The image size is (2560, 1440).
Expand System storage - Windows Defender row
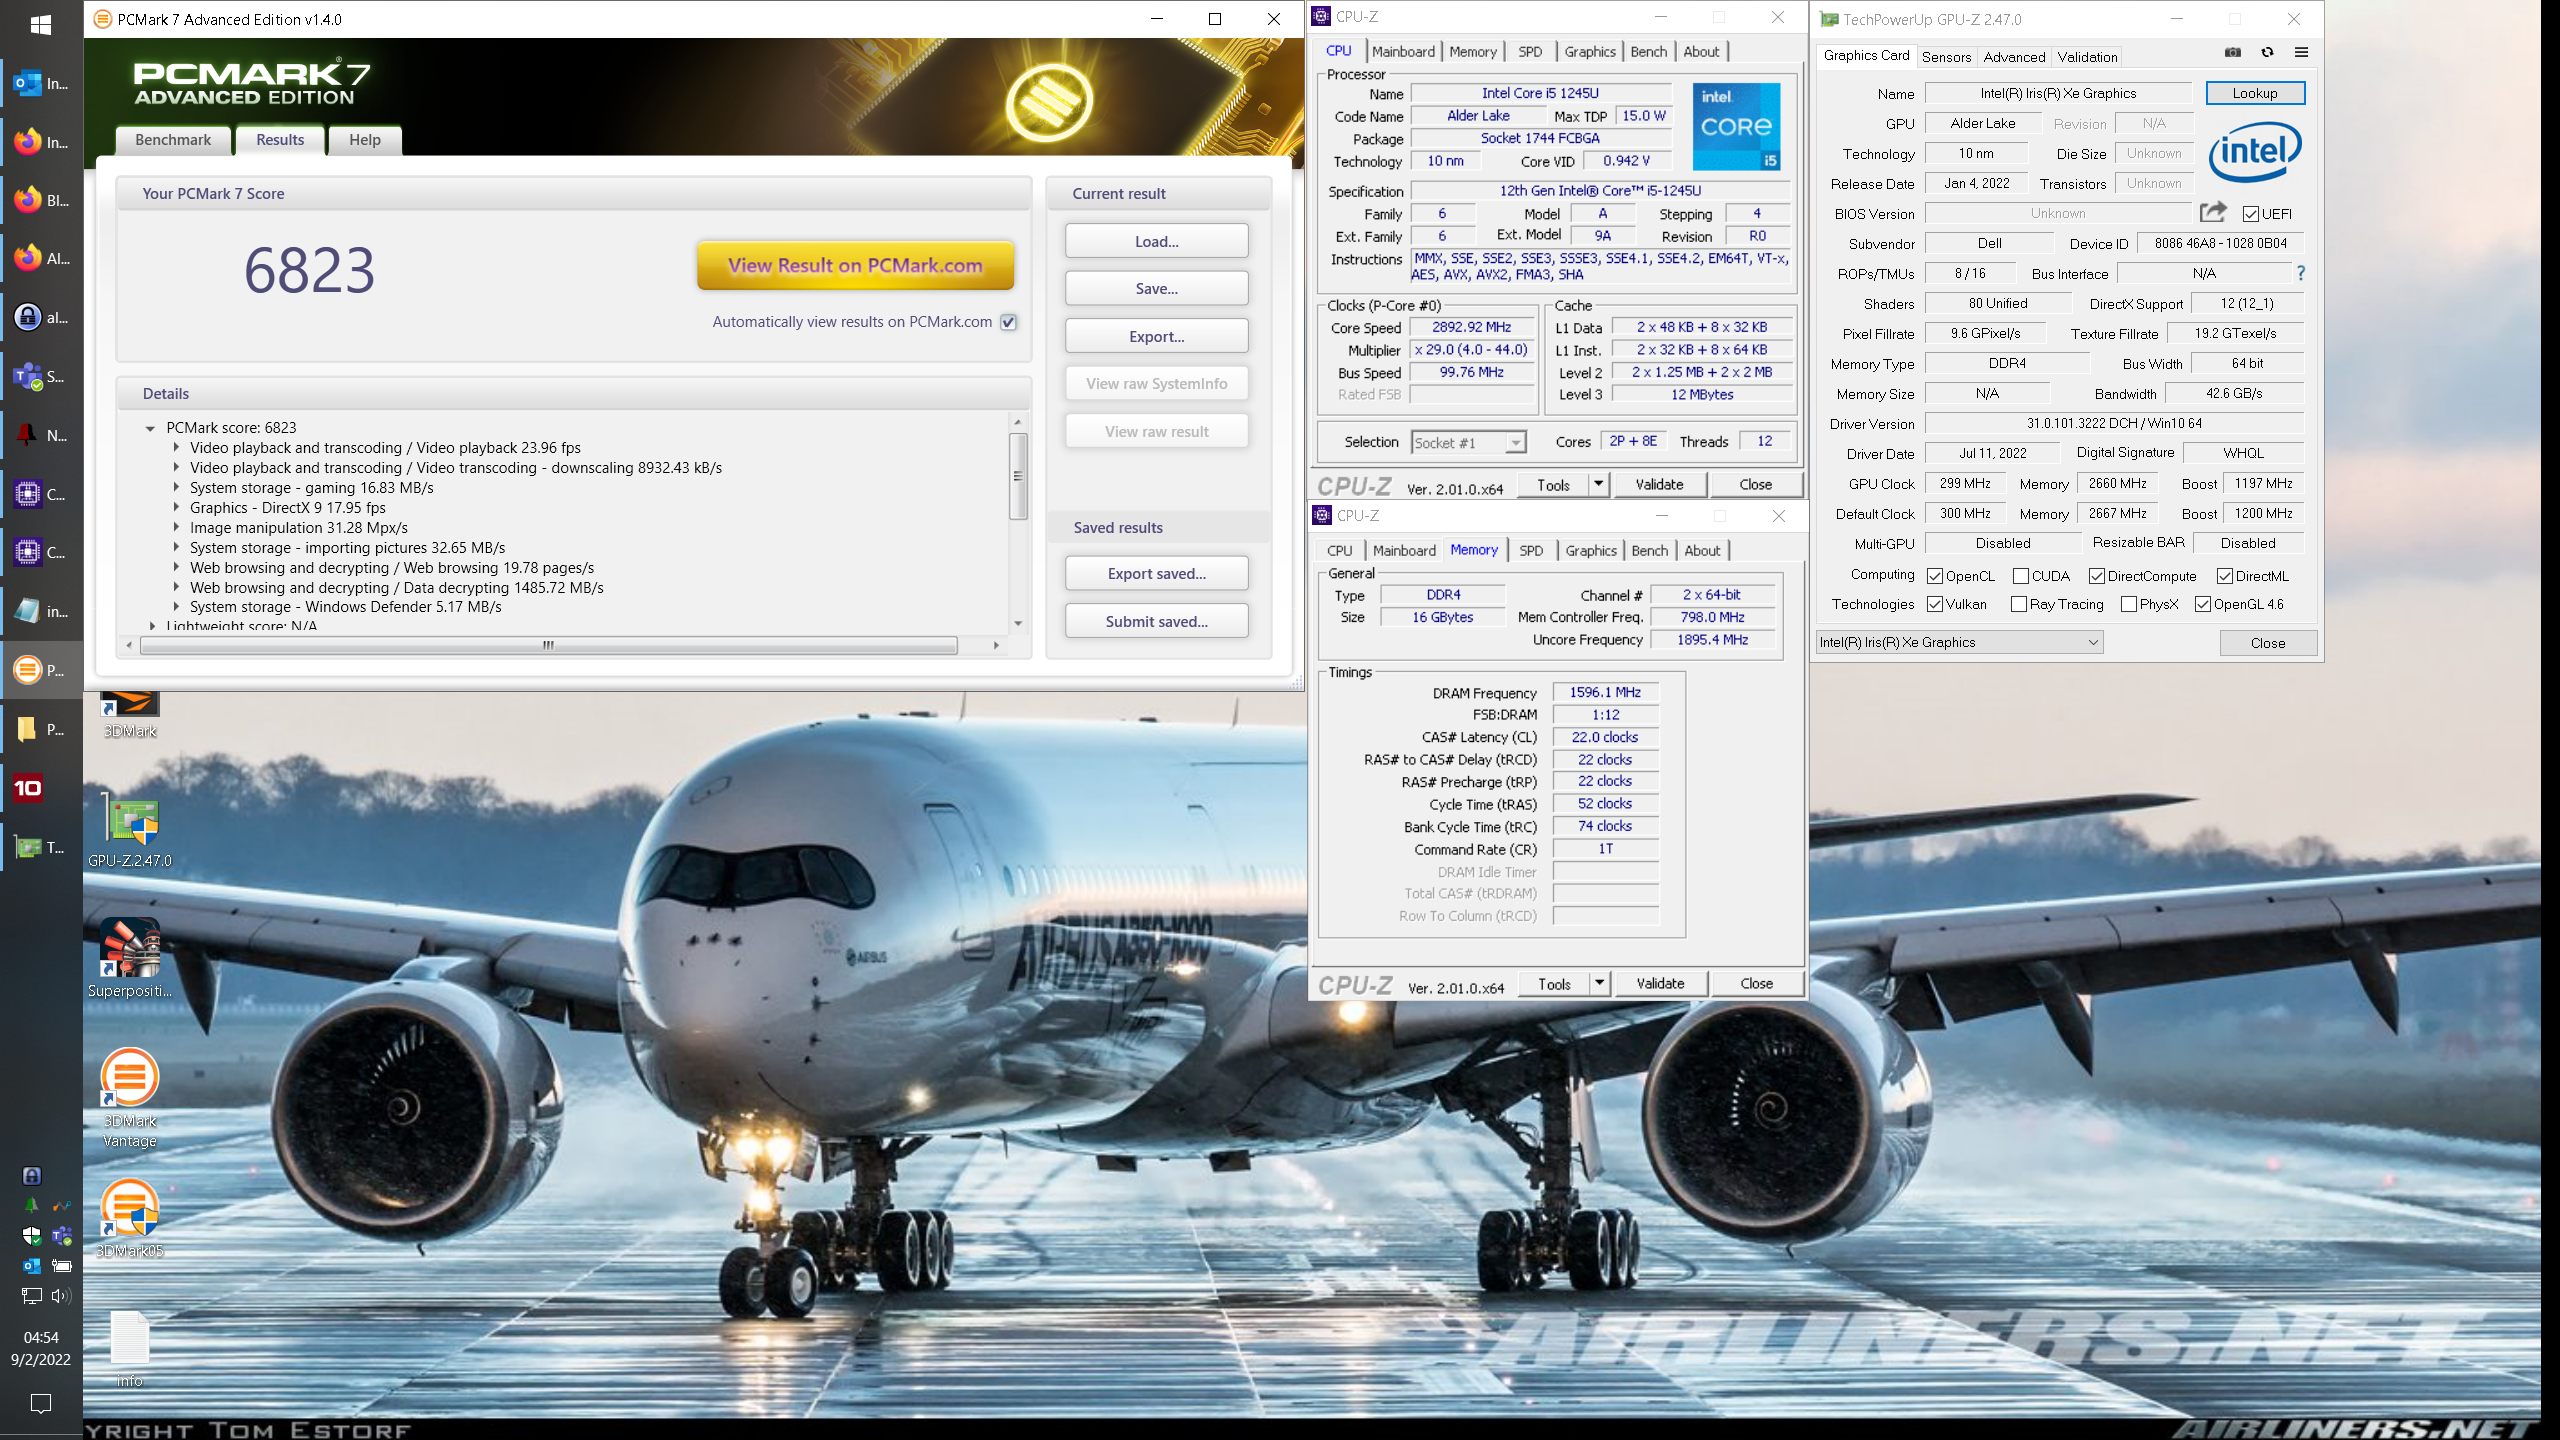pyautogui.click(x=177, y=606)
